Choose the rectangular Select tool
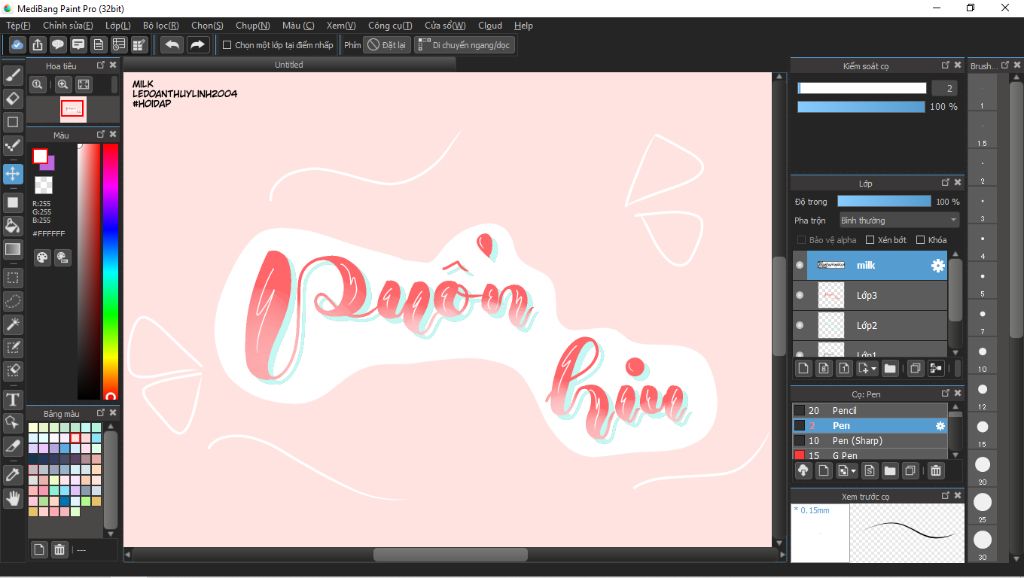This screenshot has width=1024, height=578. click(x=12, y=278)
